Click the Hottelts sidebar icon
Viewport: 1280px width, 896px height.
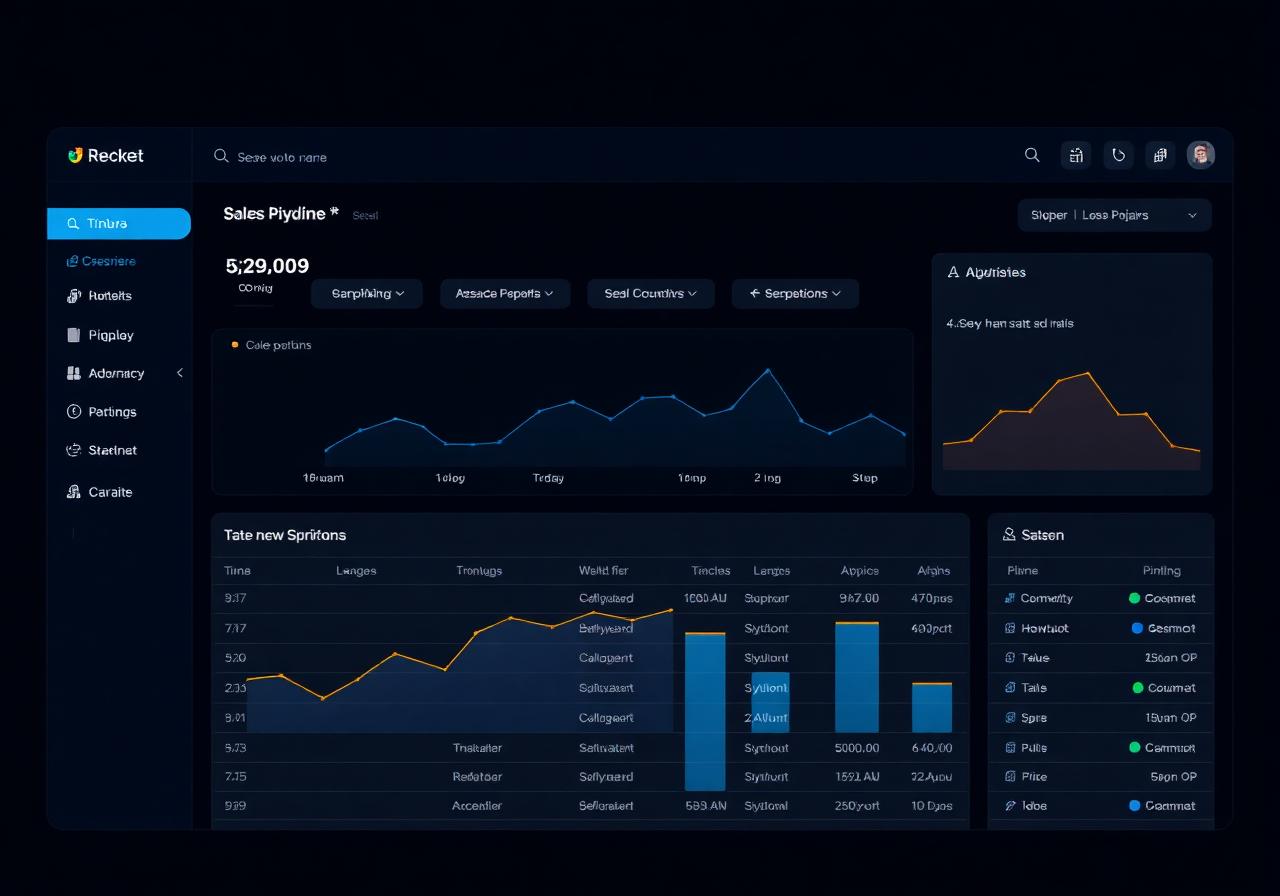pyautogui.click(x=73, y=296)
